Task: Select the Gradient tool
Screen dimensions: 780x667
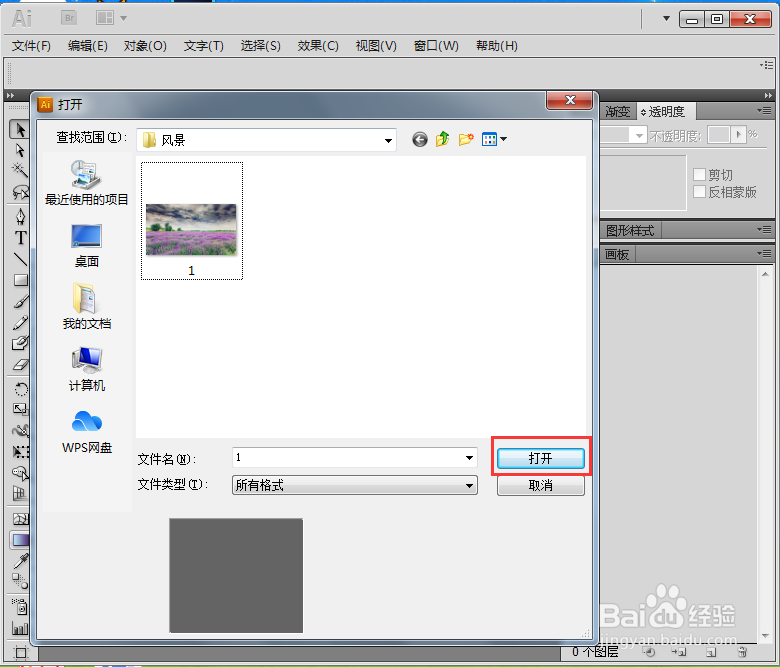Action: coord(20,540)
